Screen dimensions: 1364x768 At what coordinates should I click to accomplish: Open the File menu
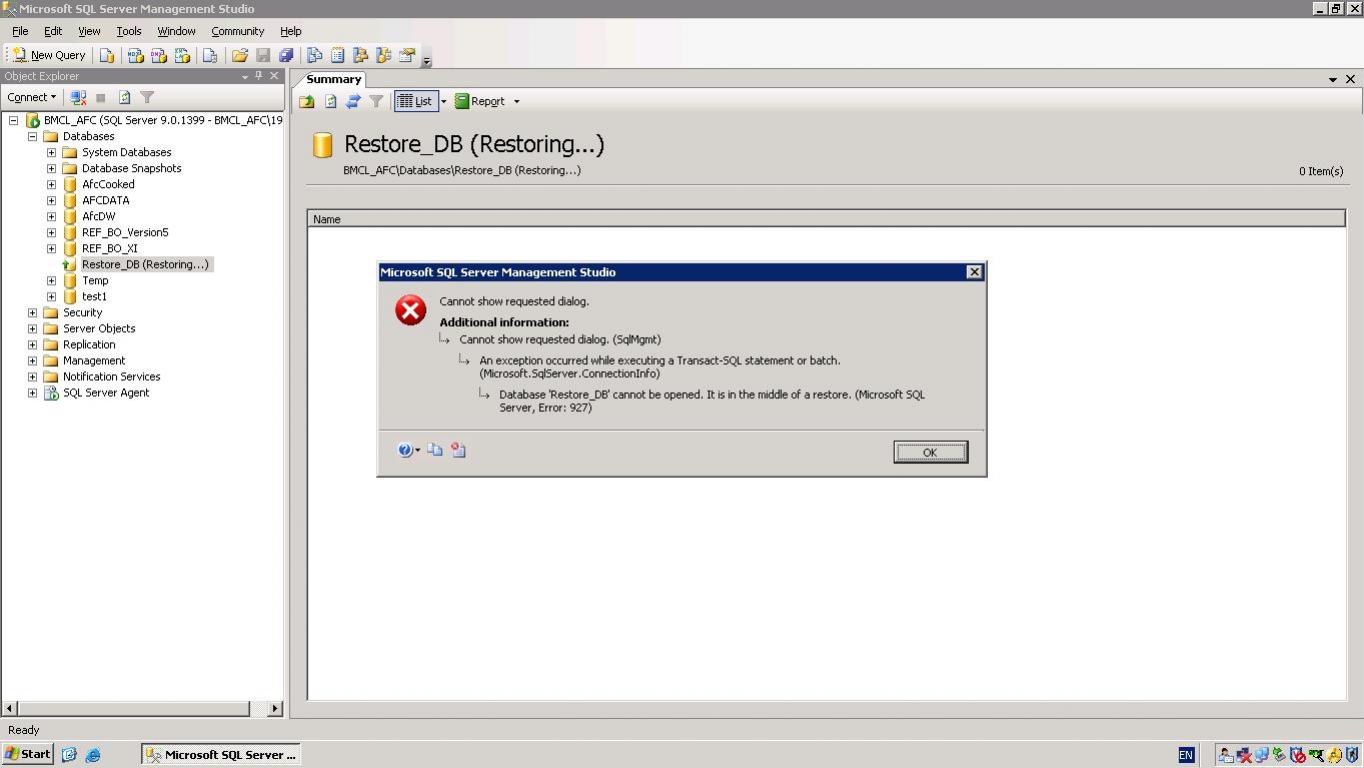(20, 31)
